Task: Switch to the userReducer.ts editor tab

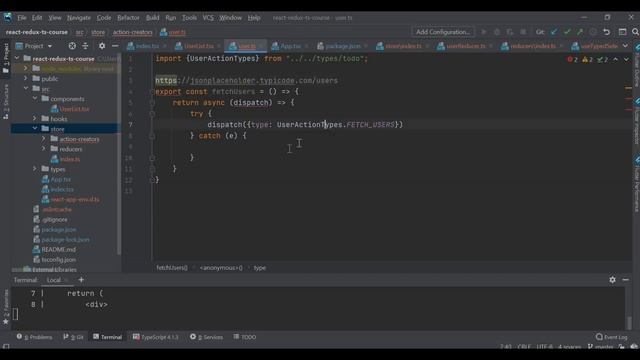Action: [x=465, y=46]
